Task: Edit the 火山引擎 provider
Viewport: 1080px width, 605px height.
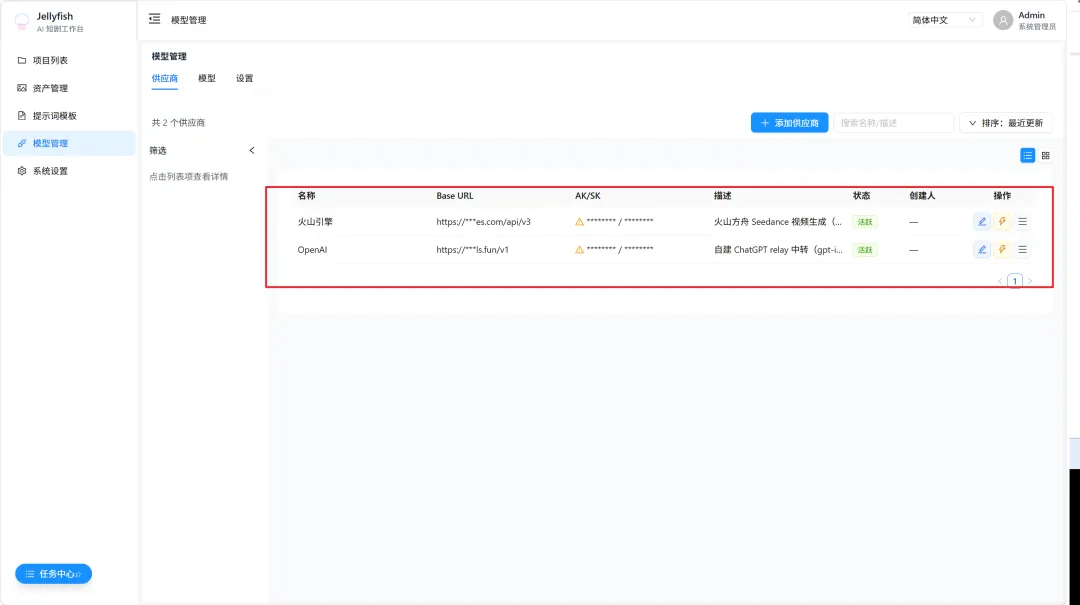Action: [x=982, y=222]
